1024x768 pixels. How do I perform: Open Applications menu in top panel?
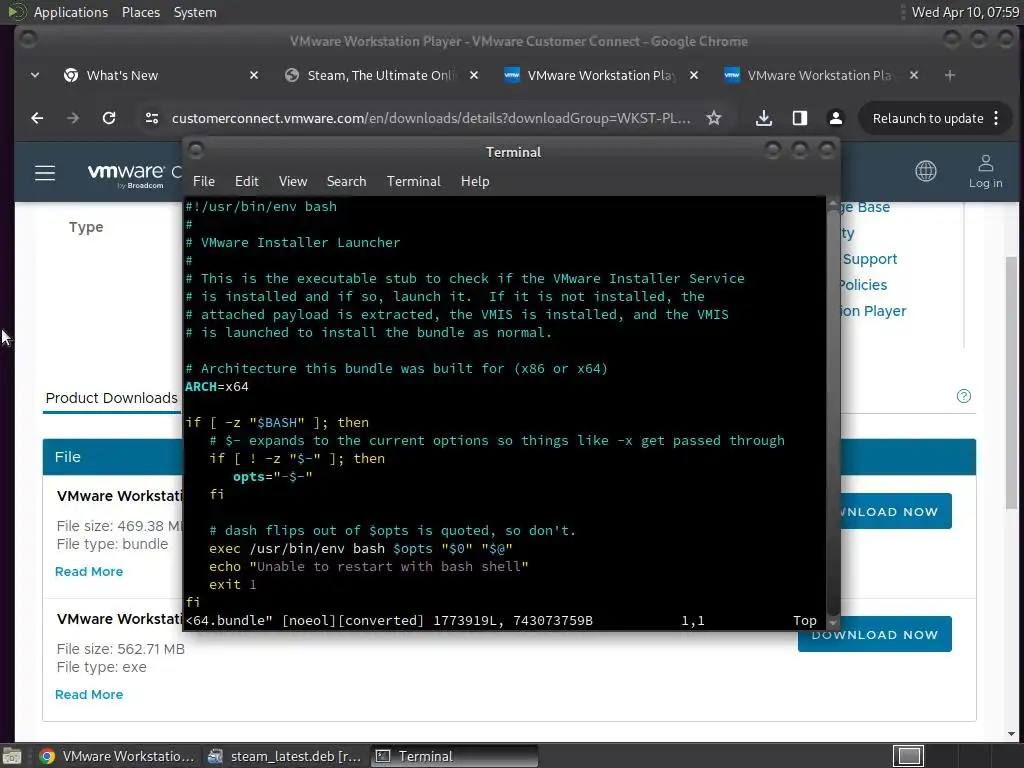click(71, 12)
